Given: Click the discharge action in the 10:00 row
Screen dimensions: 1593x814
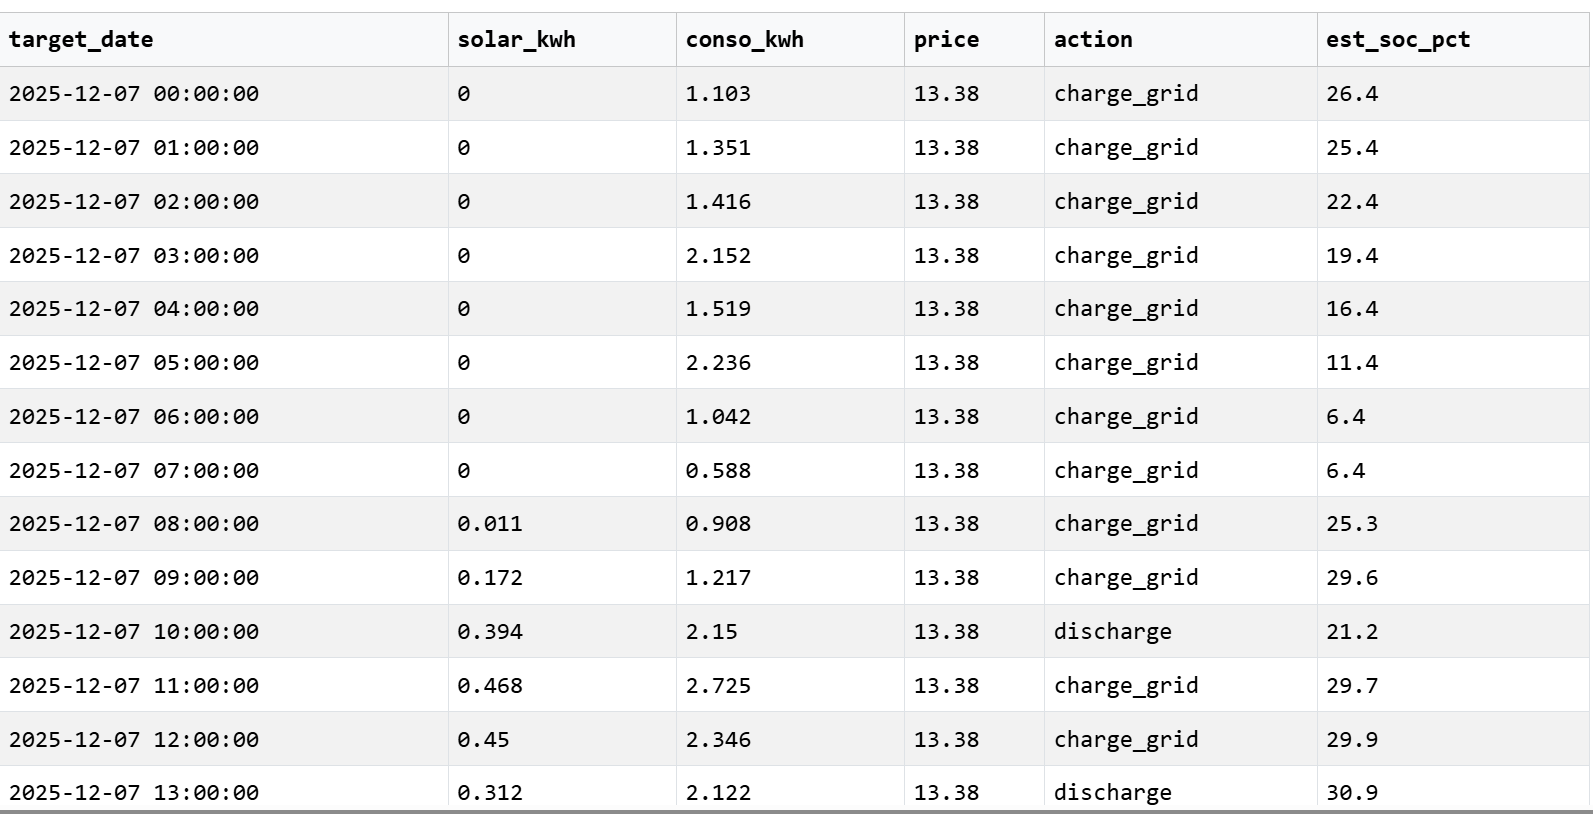Looking at the screenshot, I should [x=1112, y=632].
